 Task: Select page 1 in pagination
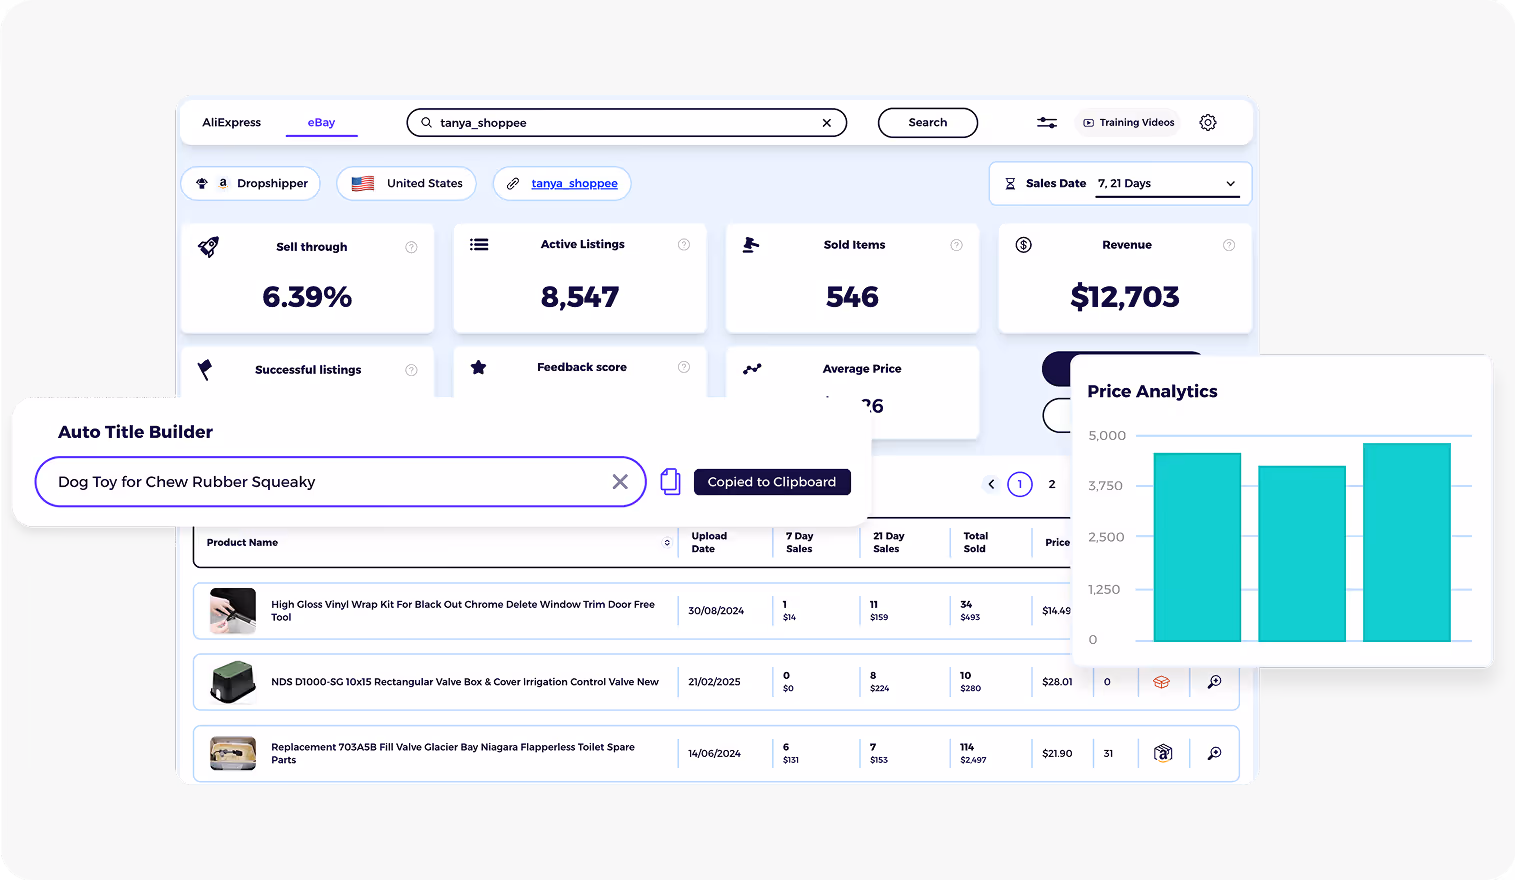pyautogui.click(x=1020, y=484)
